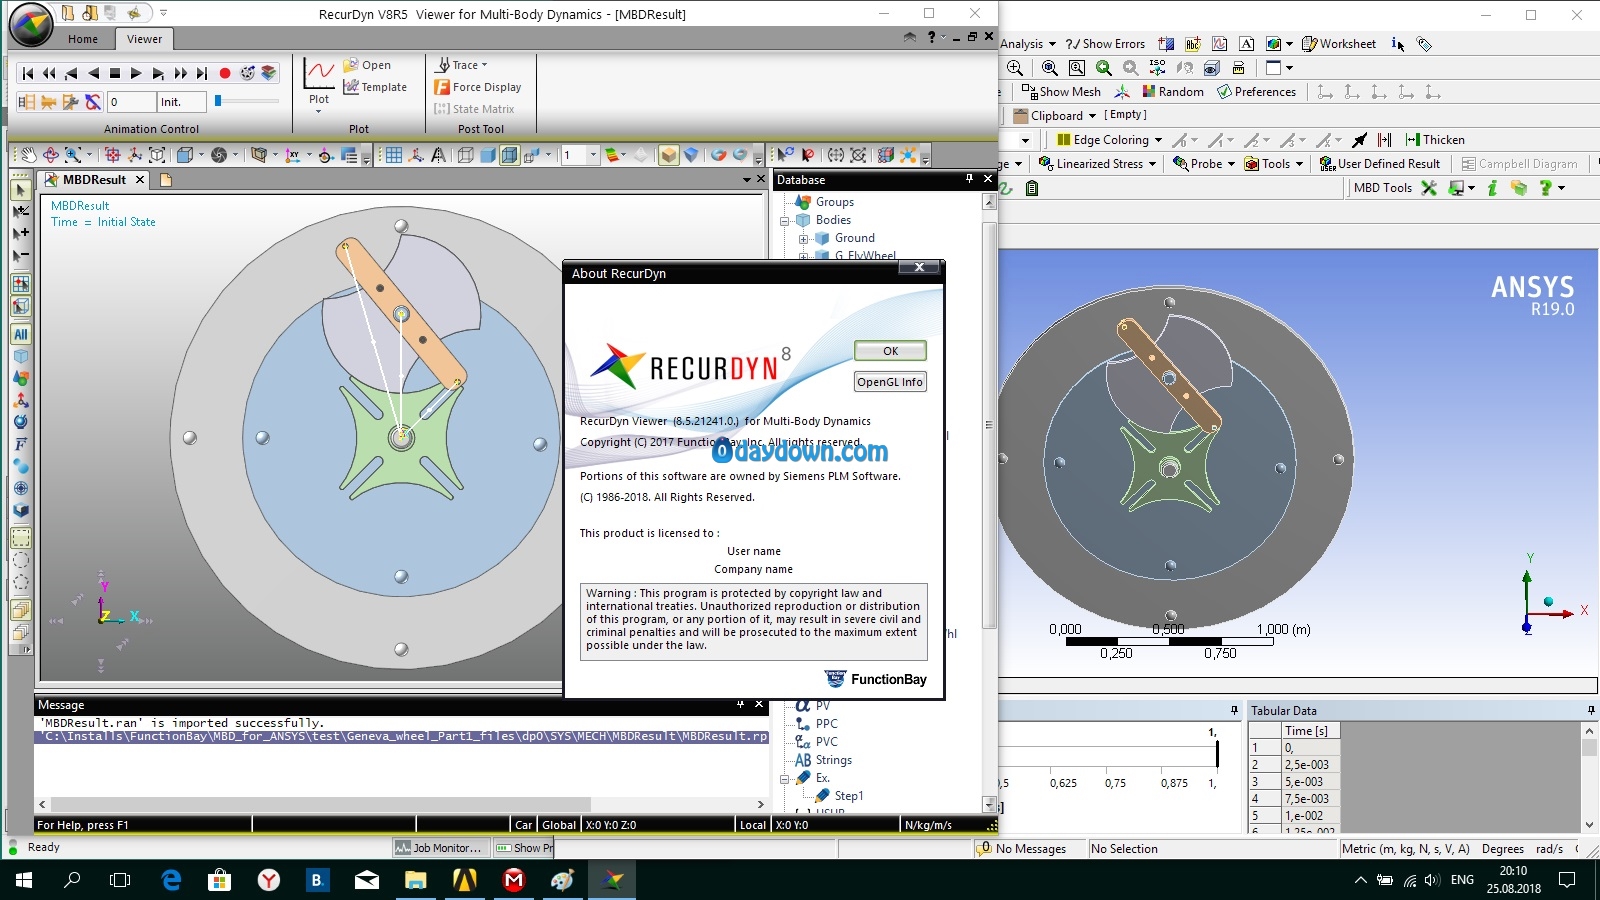This screenshot has width=1600, height=900.
Task: Click the OpenGL Info button
Action: click(x=890, y=382)
